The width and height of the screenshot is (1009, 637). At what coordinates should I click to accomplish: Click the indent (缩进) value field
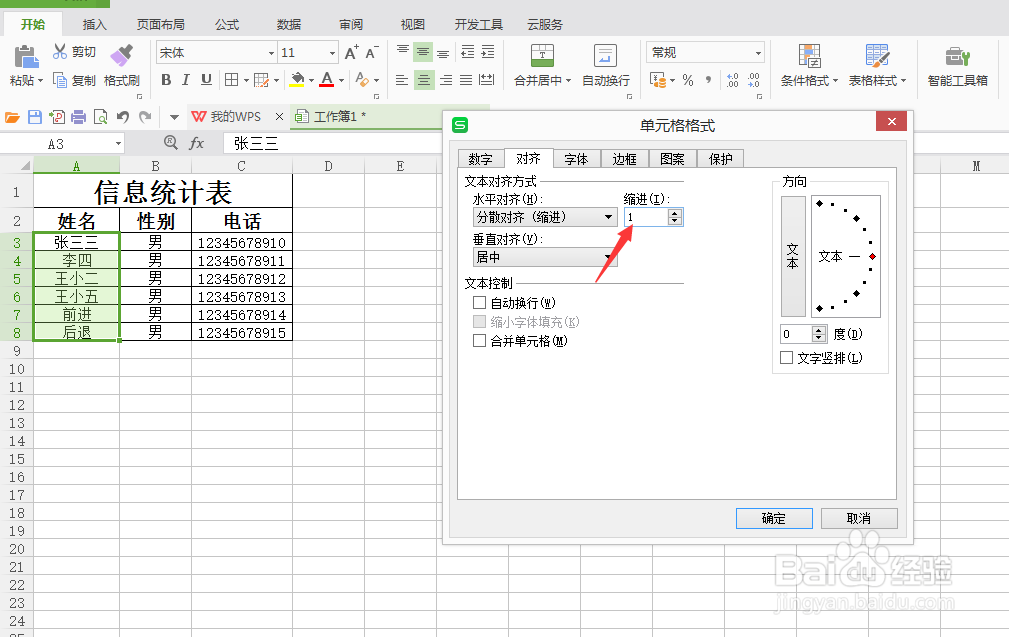pyautogui.click(x=646, y=217)
